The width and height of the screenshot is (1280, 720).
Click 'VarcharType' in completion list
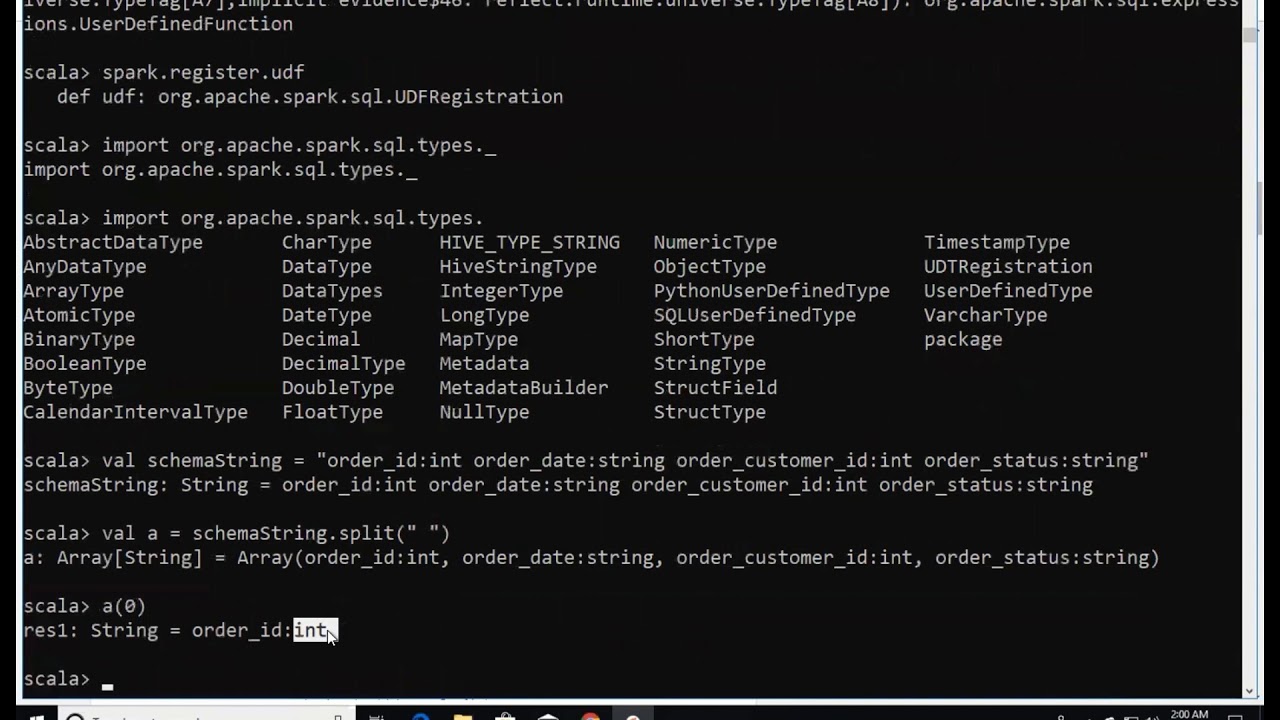pos(986,315)
